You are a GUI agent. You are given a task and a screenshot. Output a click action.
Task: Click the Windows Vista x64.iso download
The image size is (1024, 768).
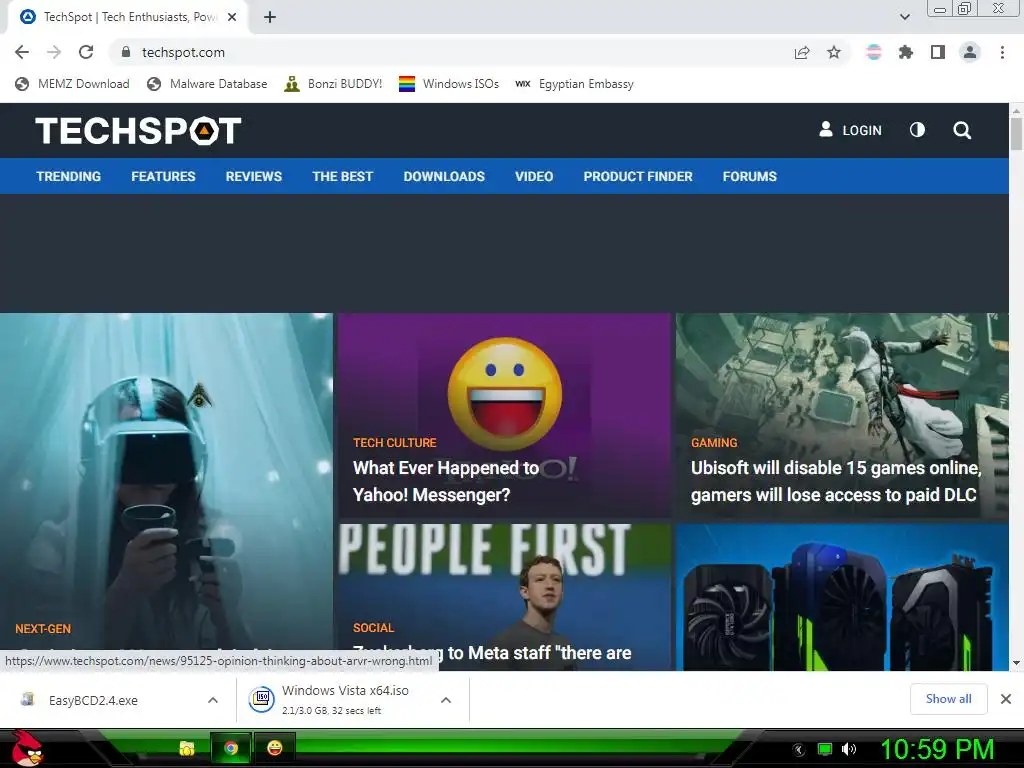[345, 699]
